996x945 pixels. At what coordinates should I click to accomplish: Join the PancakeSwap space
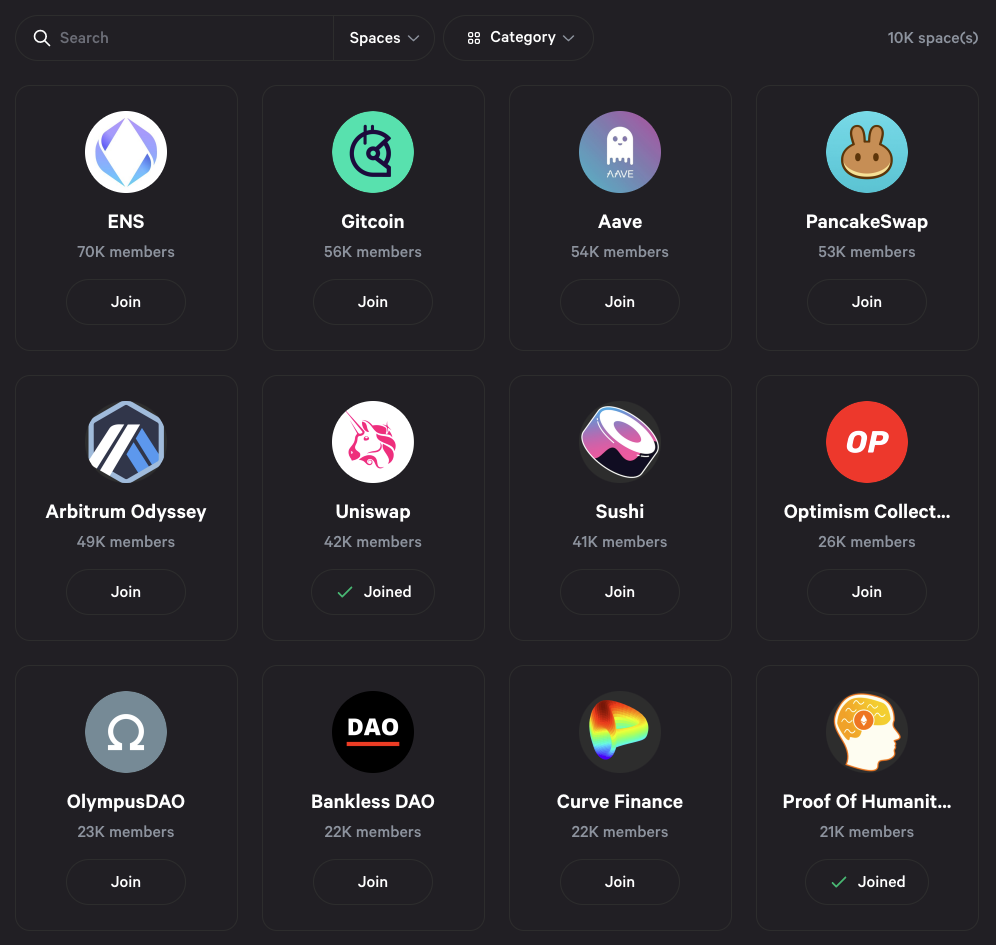pyautogui.click(x=867, y=302)
